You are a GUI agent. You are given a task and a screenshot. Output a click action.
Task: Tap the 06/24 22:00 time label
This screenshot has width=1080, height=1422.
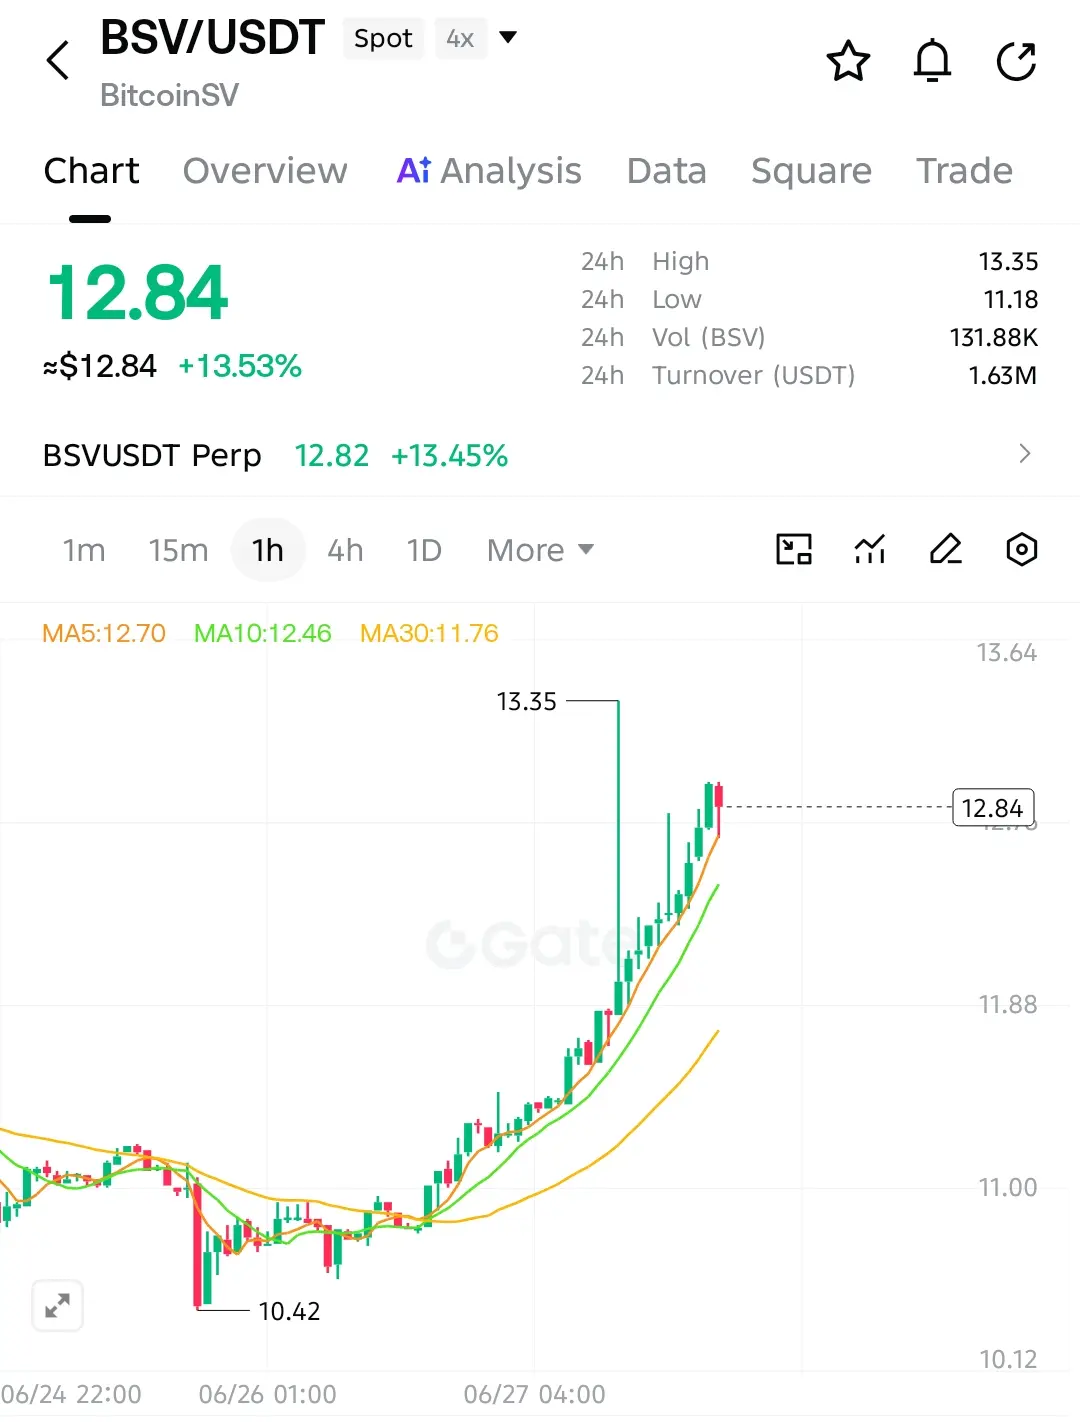(x=71, y=1394)
